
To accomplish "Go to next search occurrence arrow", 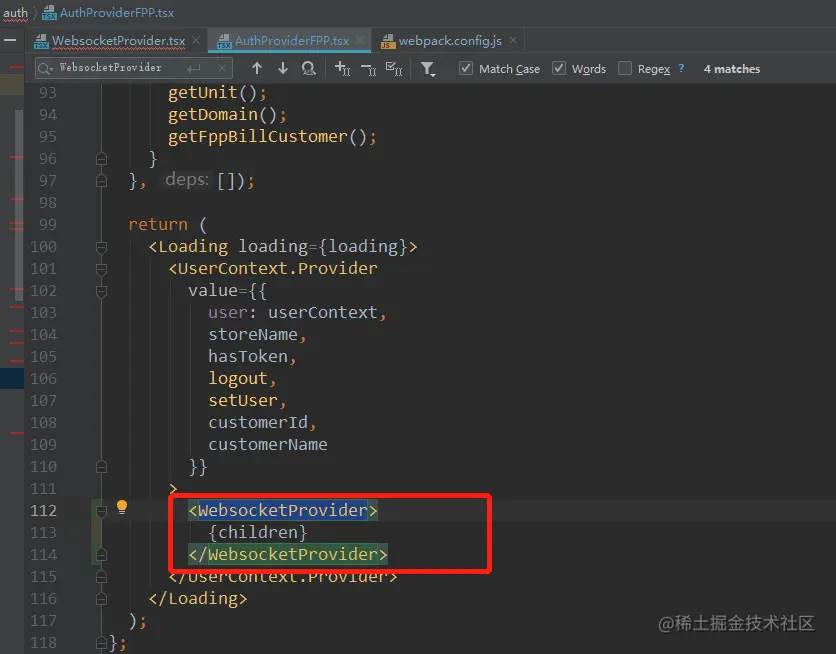I will pos(283,68).
